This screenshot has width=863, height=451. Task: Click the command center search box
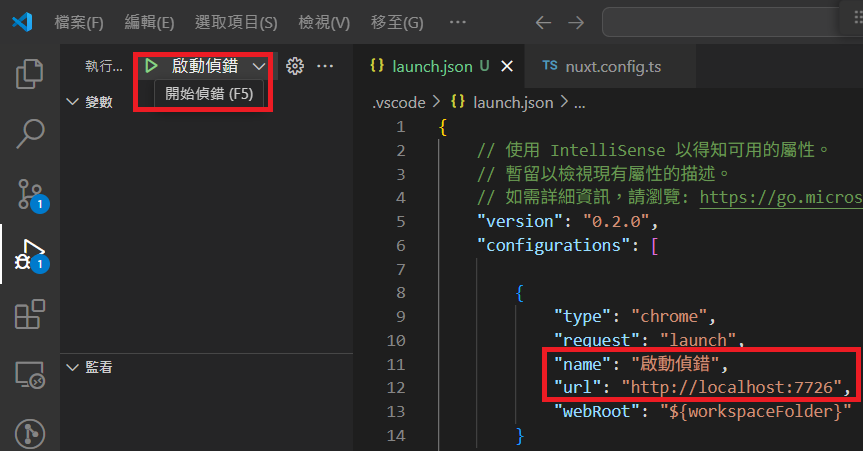click(x=730, y=22)
